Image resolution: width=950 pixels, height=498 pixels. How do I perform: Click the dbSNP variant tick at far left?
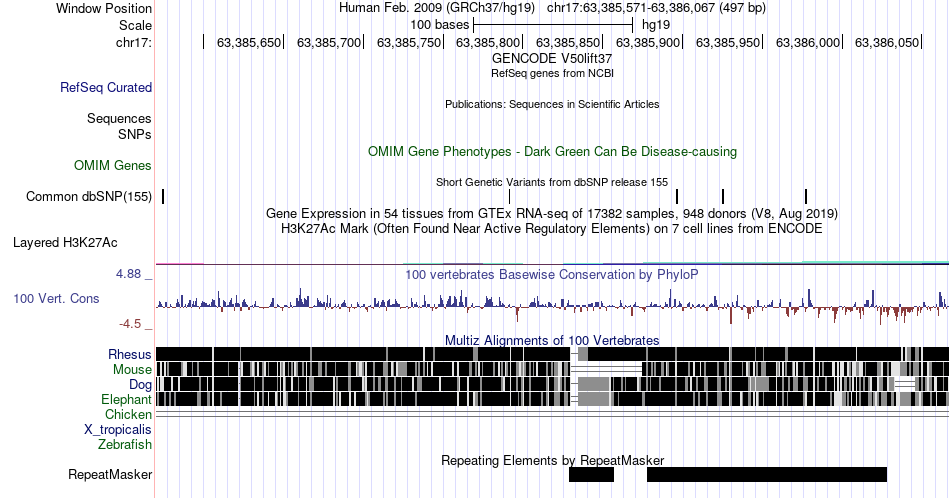(x=163, y=196)
